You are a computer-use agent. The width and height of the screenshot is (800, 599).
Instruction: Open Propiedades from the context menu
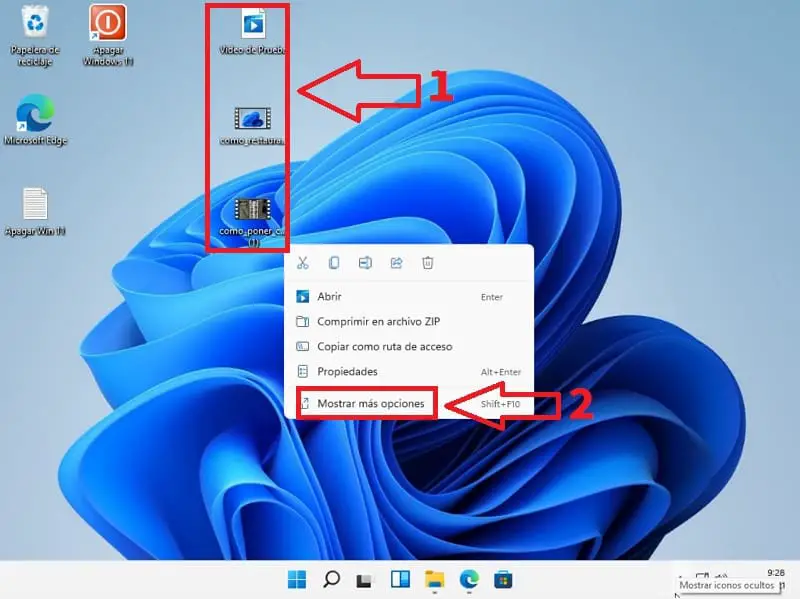coord(409,371)
